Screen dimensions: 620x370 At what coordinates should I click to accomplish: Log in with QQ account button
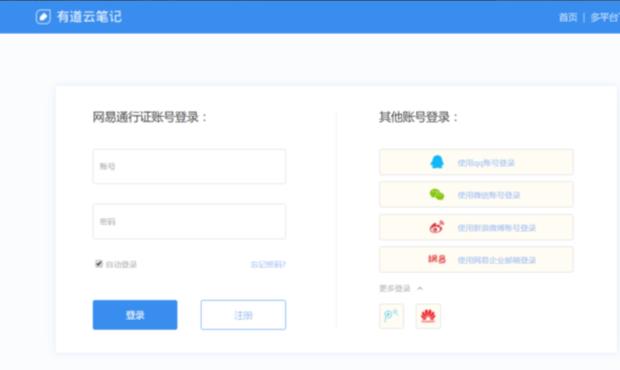[476, 162]
